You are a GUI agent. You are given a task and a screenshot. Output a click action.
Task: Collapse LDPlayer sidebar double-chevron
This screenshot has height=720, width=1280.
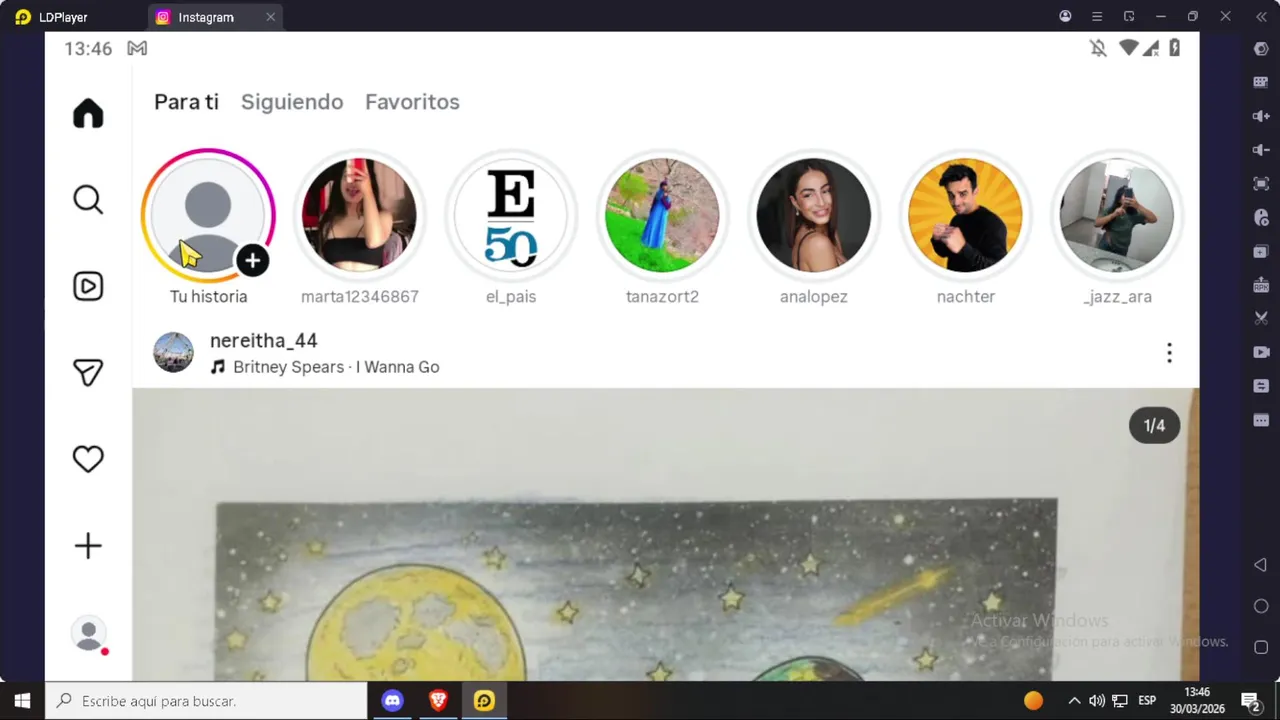(x=1261, y=17)
